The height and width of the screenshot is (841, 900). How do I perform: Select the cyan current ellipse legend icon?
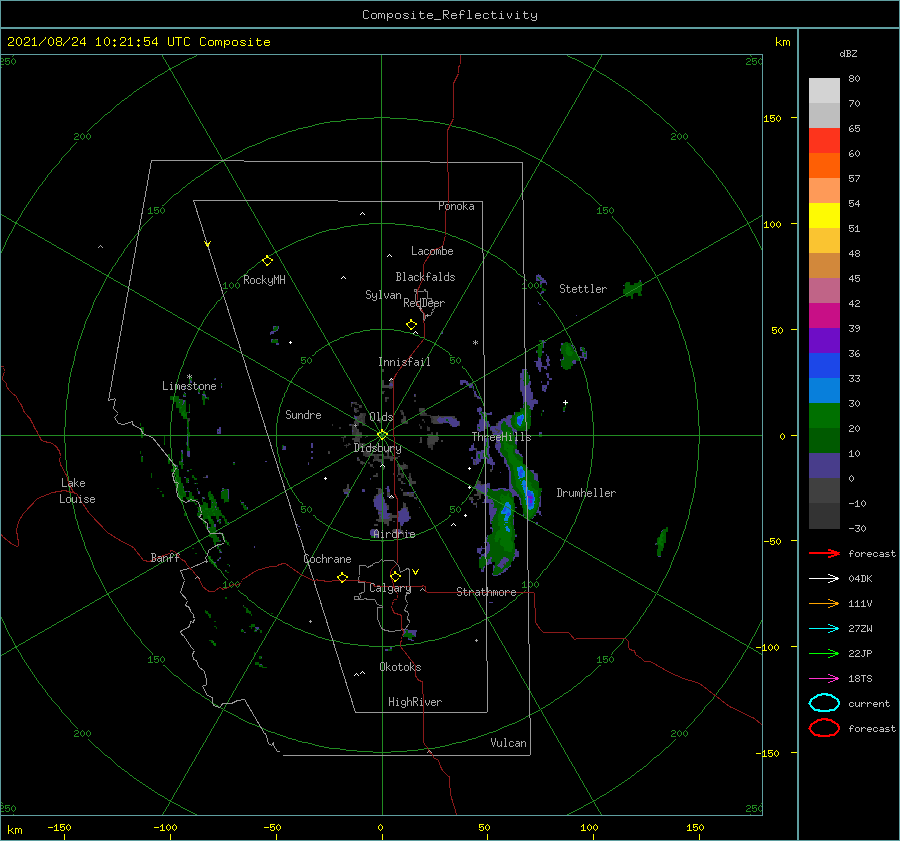824,703
